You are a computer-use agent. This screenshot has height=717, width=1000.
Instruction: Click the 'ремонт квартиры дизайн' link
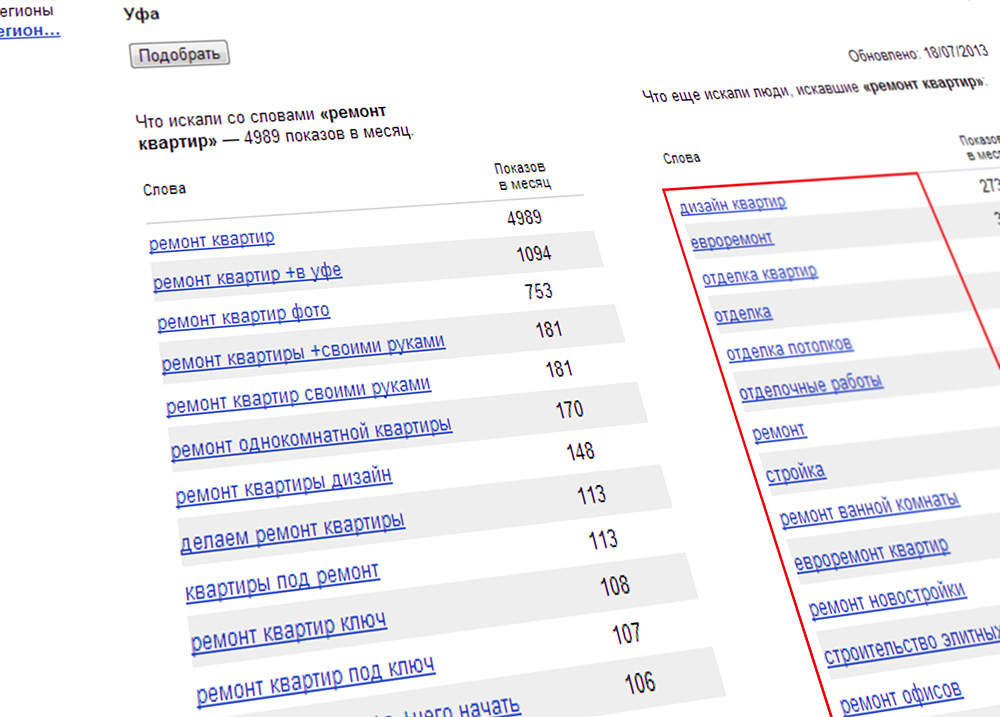point(283,484)
